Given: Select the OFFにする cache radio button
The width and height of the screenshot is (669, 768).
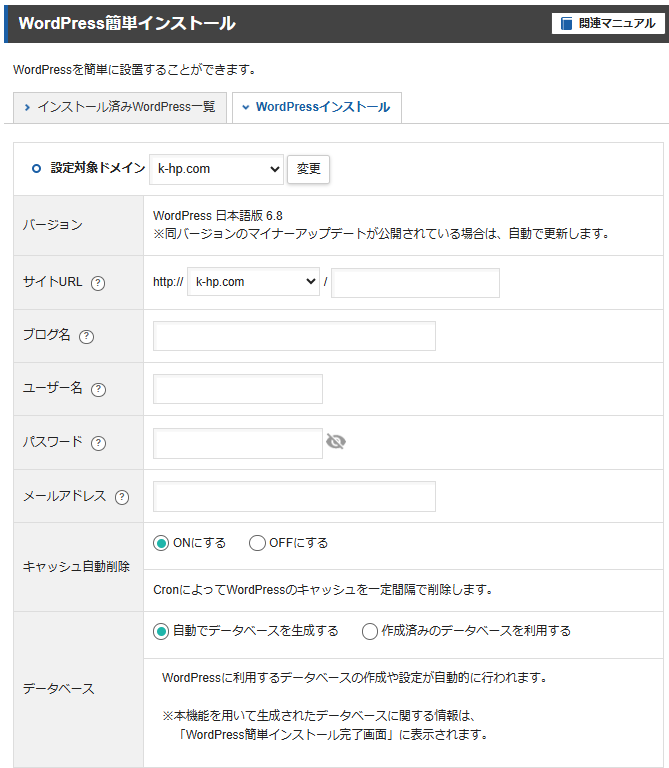Looking at the screenshot, I should pyautogui.click(x=257, y=543).
